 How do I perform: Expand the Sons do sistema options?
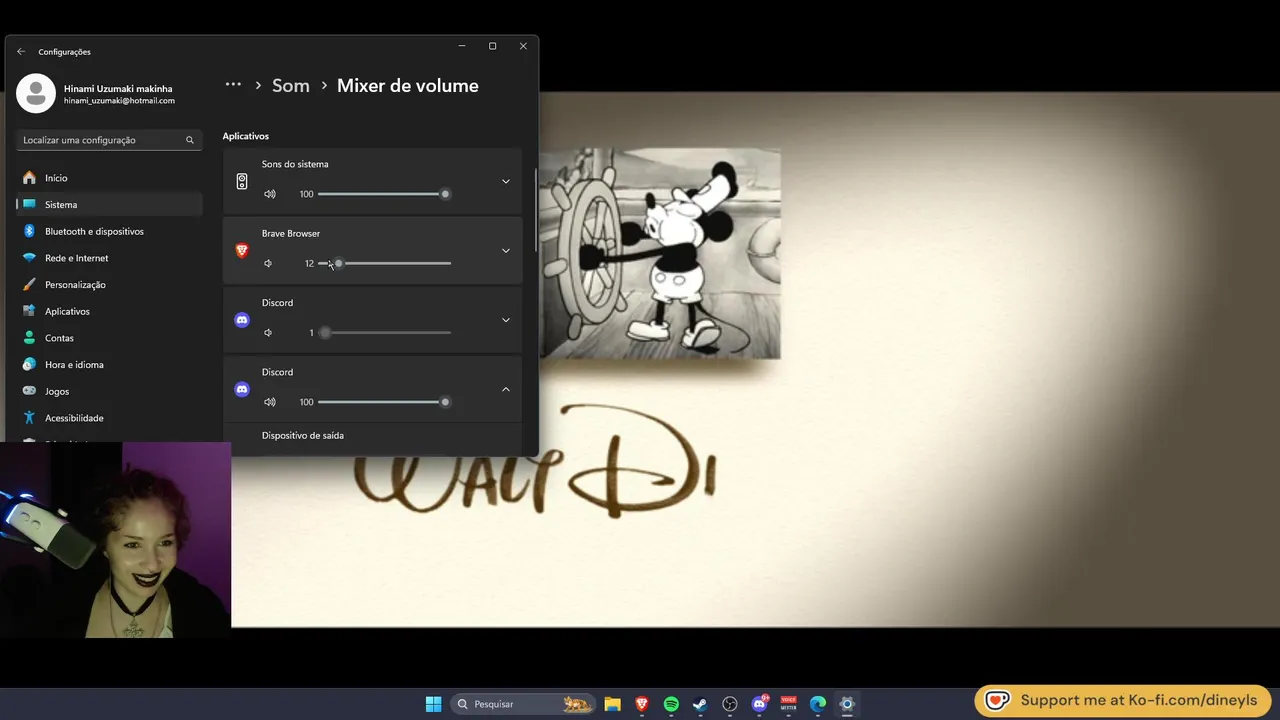(x=505, y=181)
